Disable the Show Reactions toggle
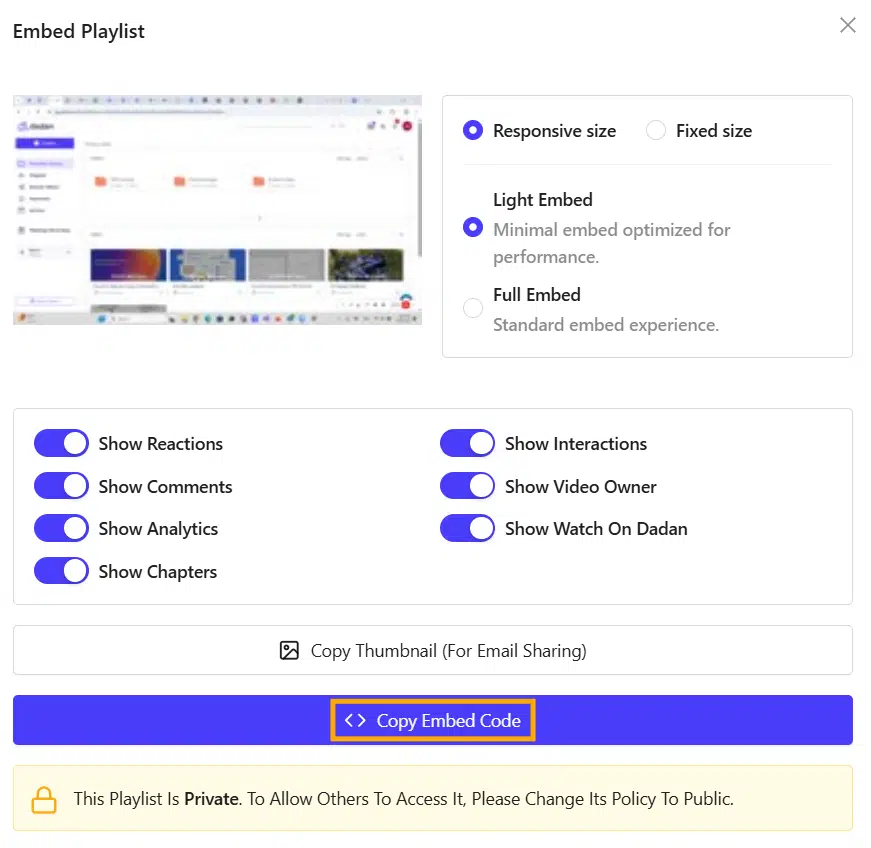Image resolution: width=871 pixels, height=848 pixels. coord(61,443)
